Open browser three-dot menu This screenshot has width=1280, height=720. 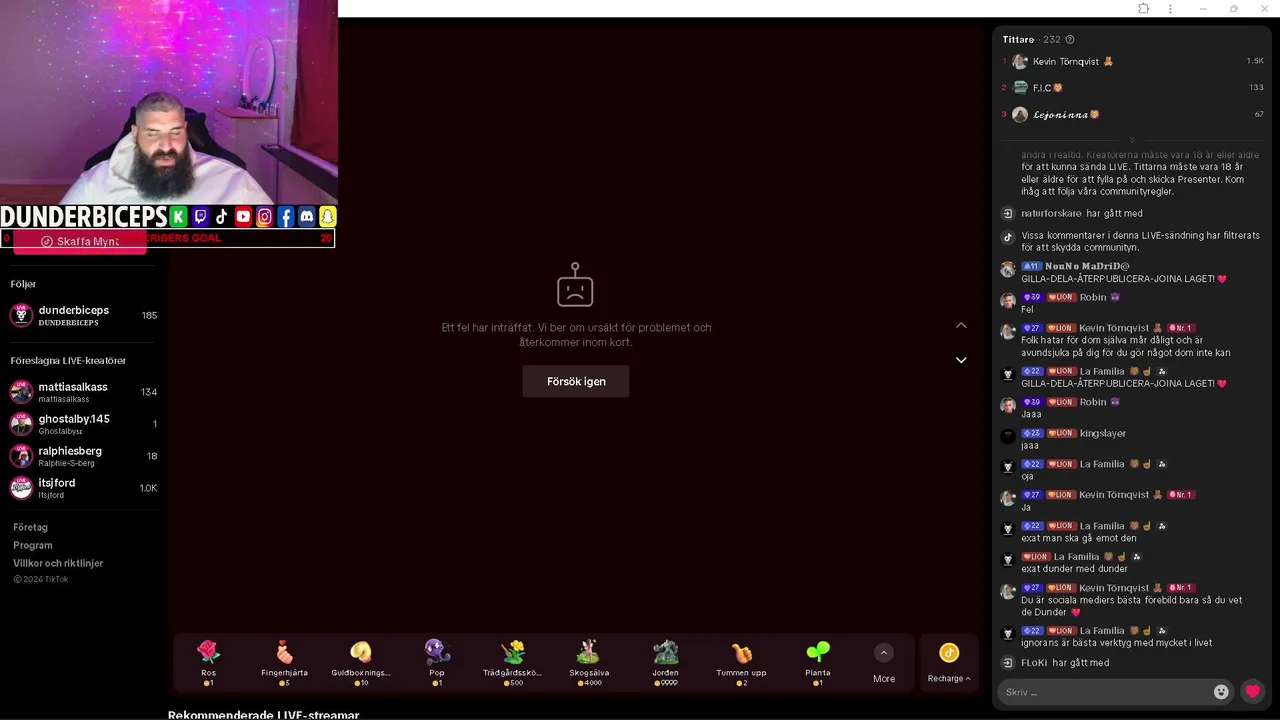(x=1170, y=9)
